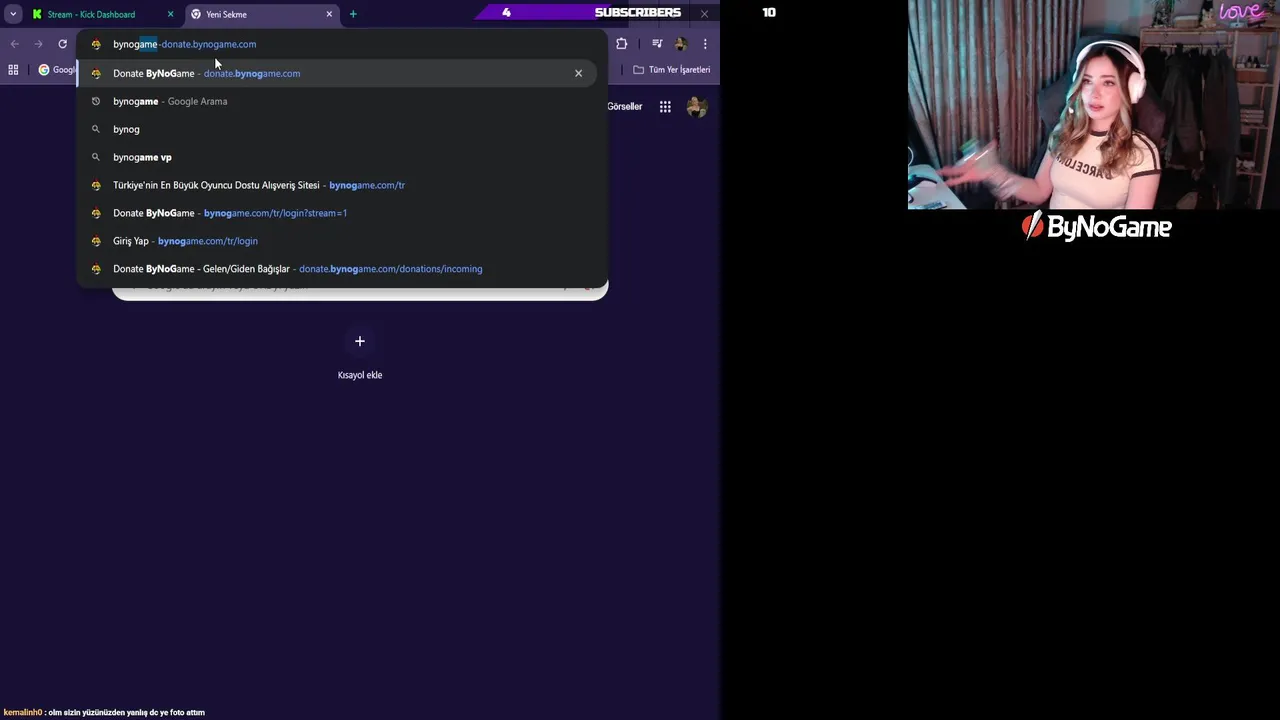Close the Yeni Sekme tab

tap(329, 14)
